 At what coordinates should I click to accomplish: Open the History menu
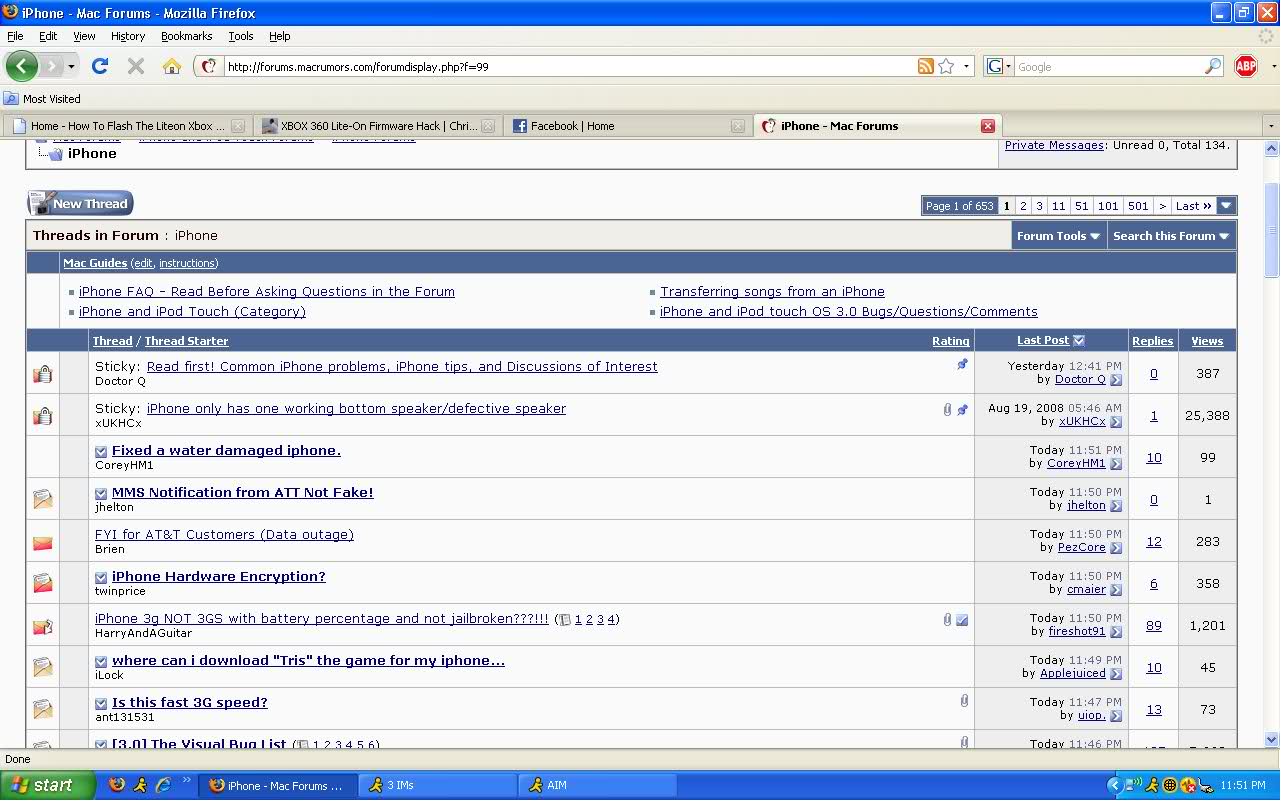pos(128,36)
